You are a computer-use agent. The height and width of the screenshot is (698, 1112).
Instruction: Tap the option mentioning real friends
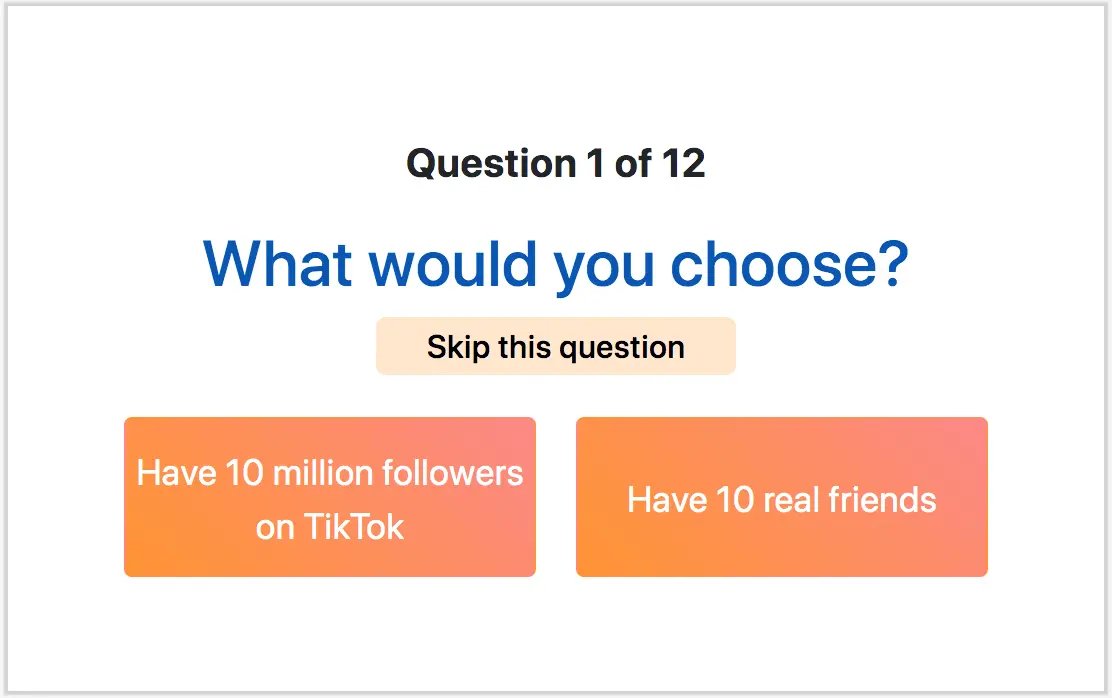pos(781,497)
